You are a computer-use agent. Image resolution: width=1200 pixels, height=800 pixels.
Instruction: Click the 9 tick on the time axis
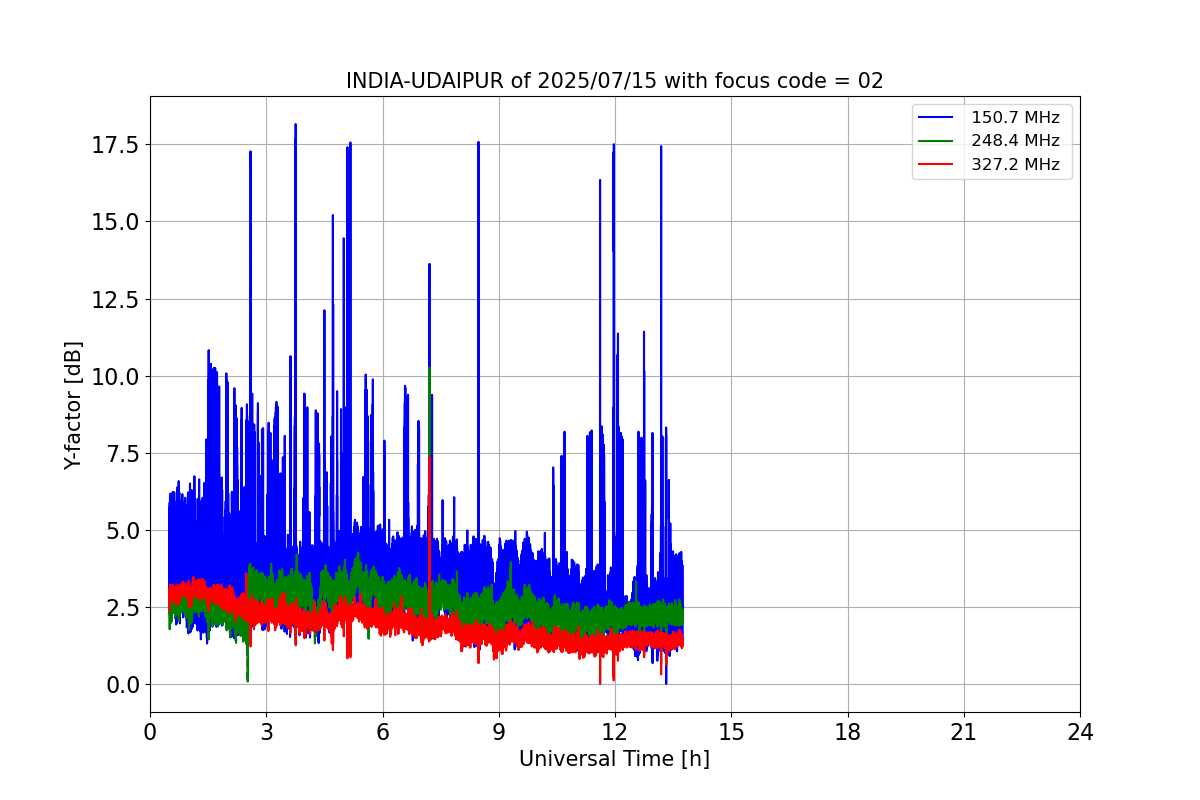pos(499,732)
